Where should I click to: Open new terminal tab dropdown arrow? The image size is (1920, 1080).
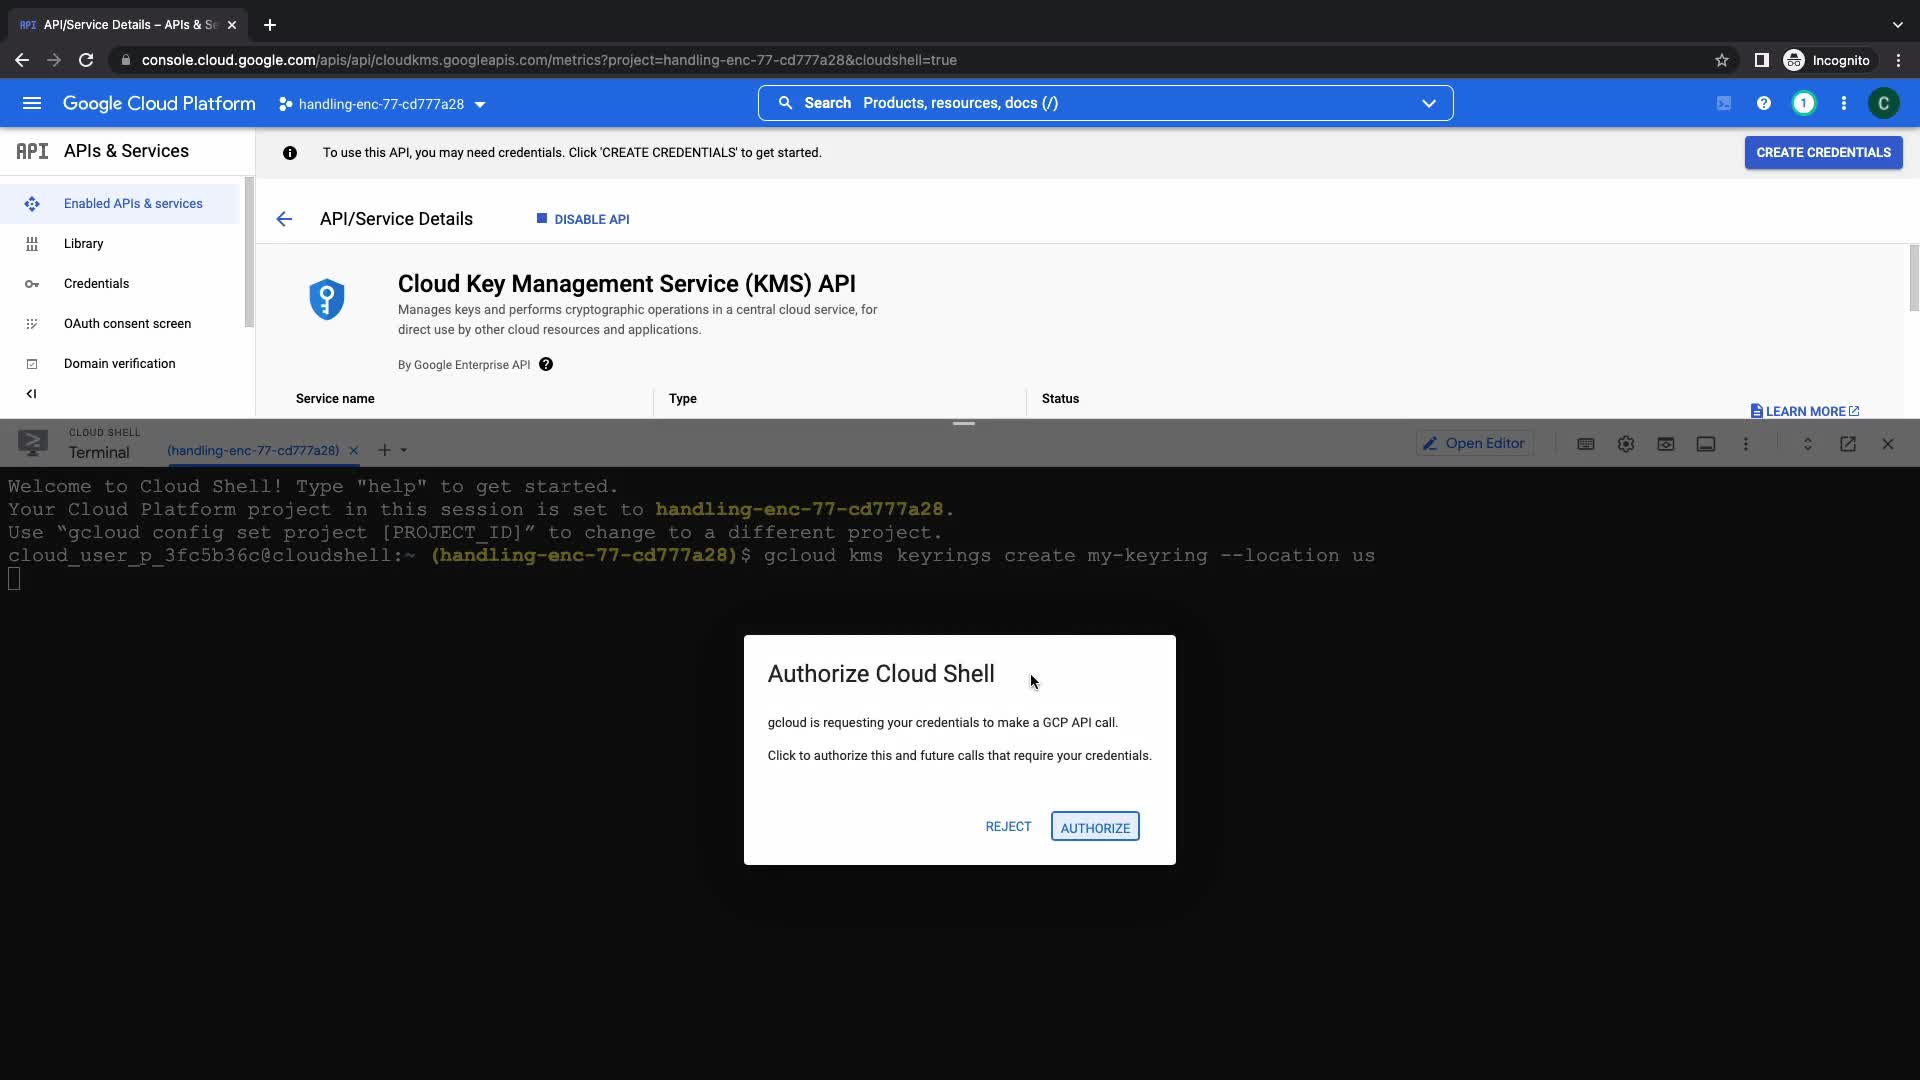[x=404, y=450]
